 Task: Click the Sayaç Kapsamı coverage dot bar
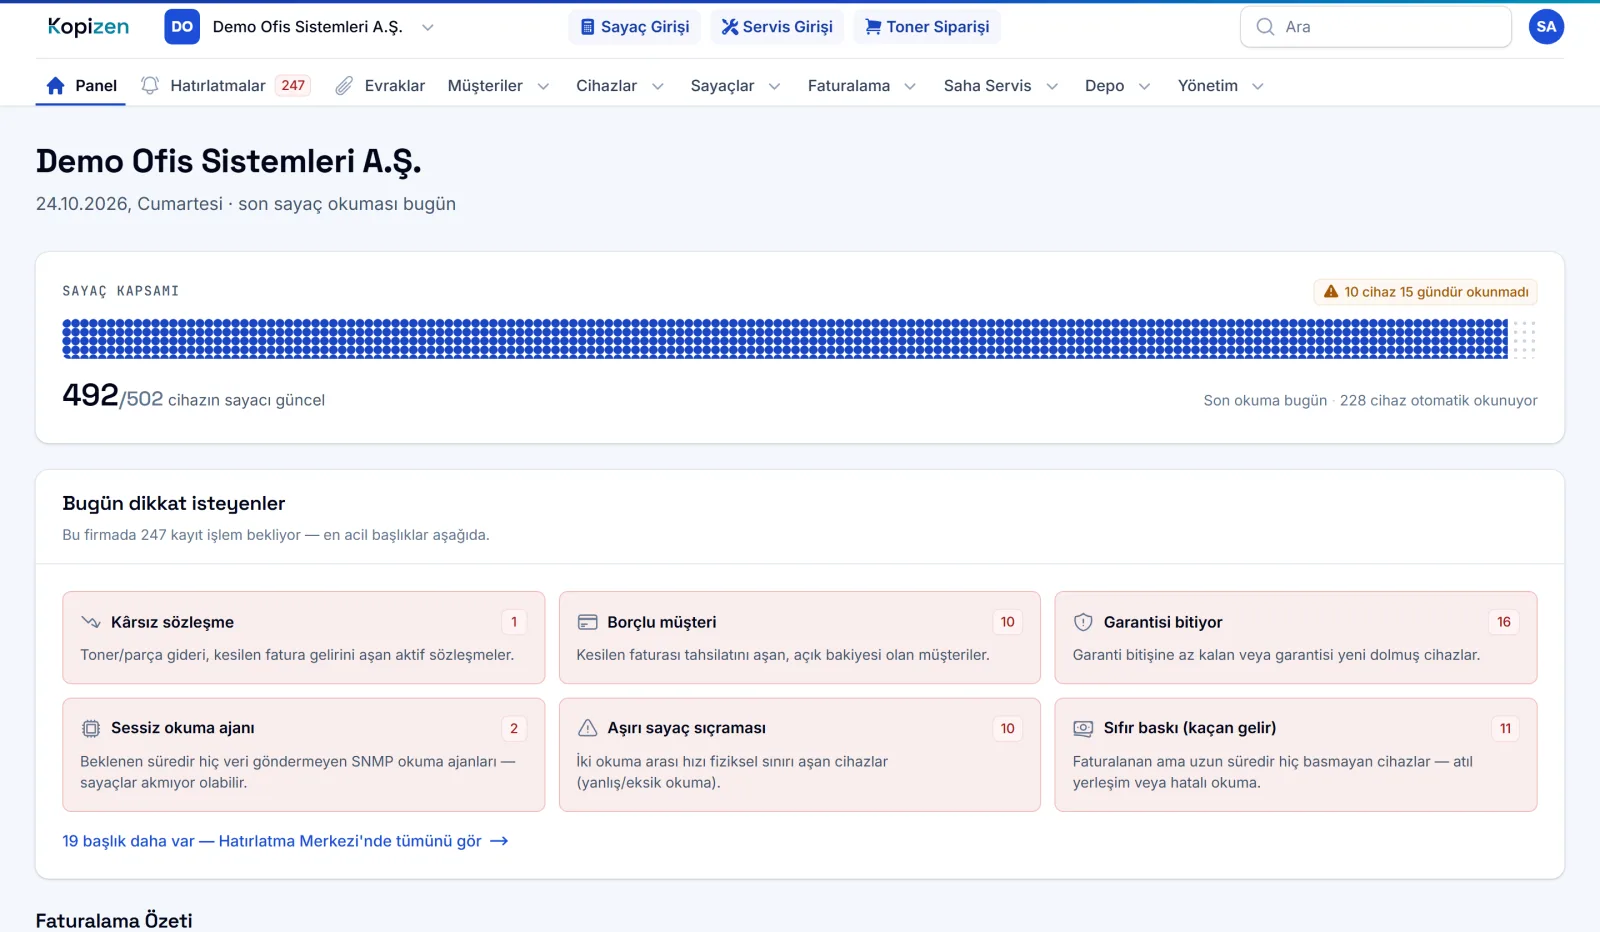click(x=799, y=339)
